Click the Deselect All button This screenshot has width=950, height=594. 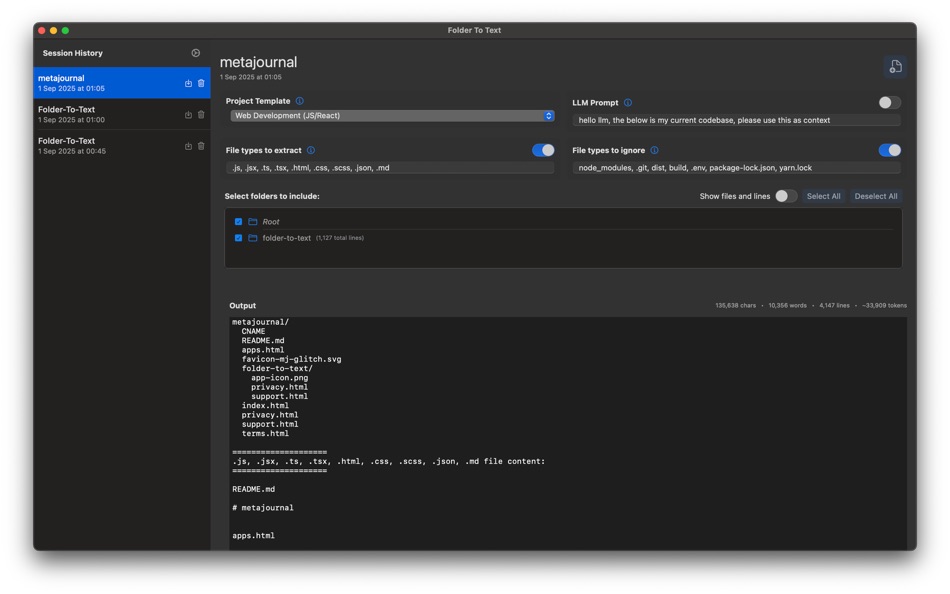(x=875, y=196)
